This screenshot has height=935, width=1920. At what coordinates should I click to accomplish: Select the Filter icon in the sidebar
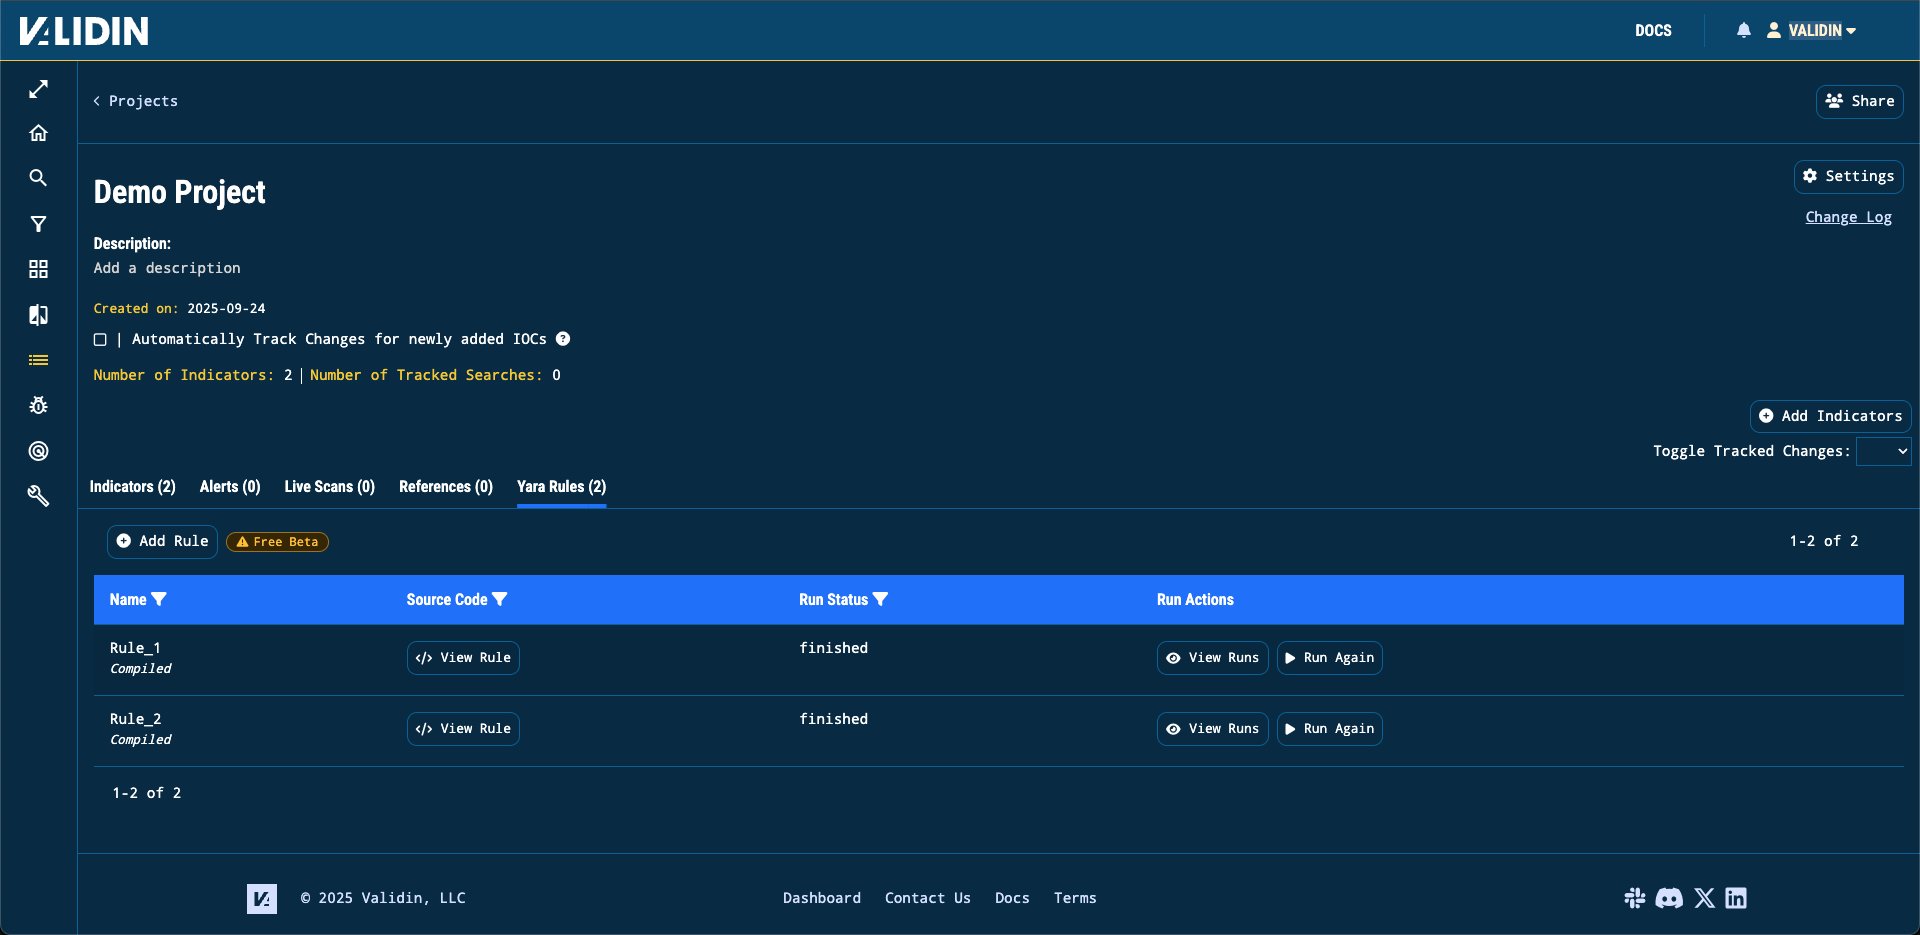pyautogui.click(x=38, y=223)
